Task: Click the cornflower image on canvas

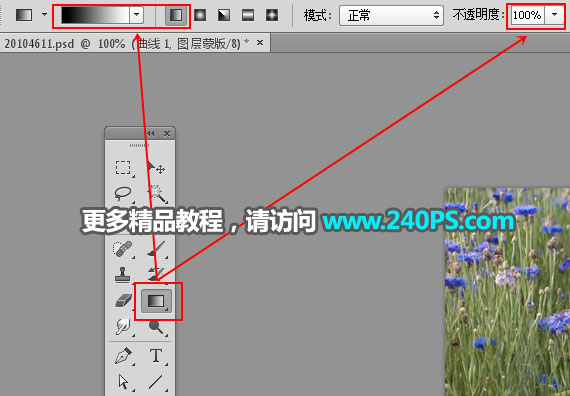Action: [507, 292]
